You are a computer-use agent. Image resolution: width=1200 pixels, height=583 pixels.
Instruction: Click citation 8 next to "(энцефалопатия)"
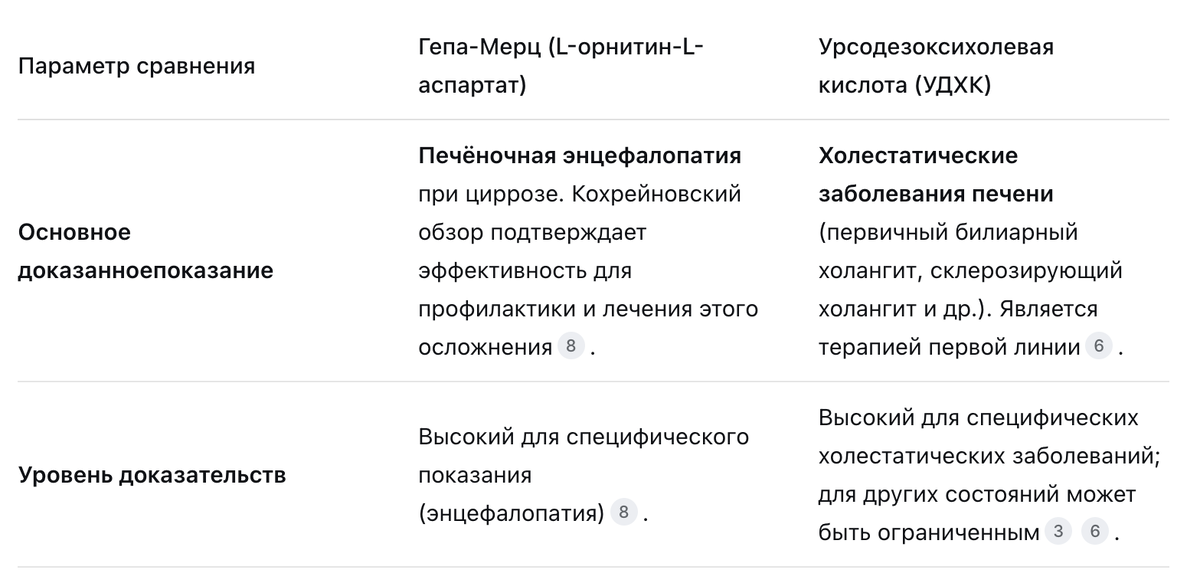point(624,513)
